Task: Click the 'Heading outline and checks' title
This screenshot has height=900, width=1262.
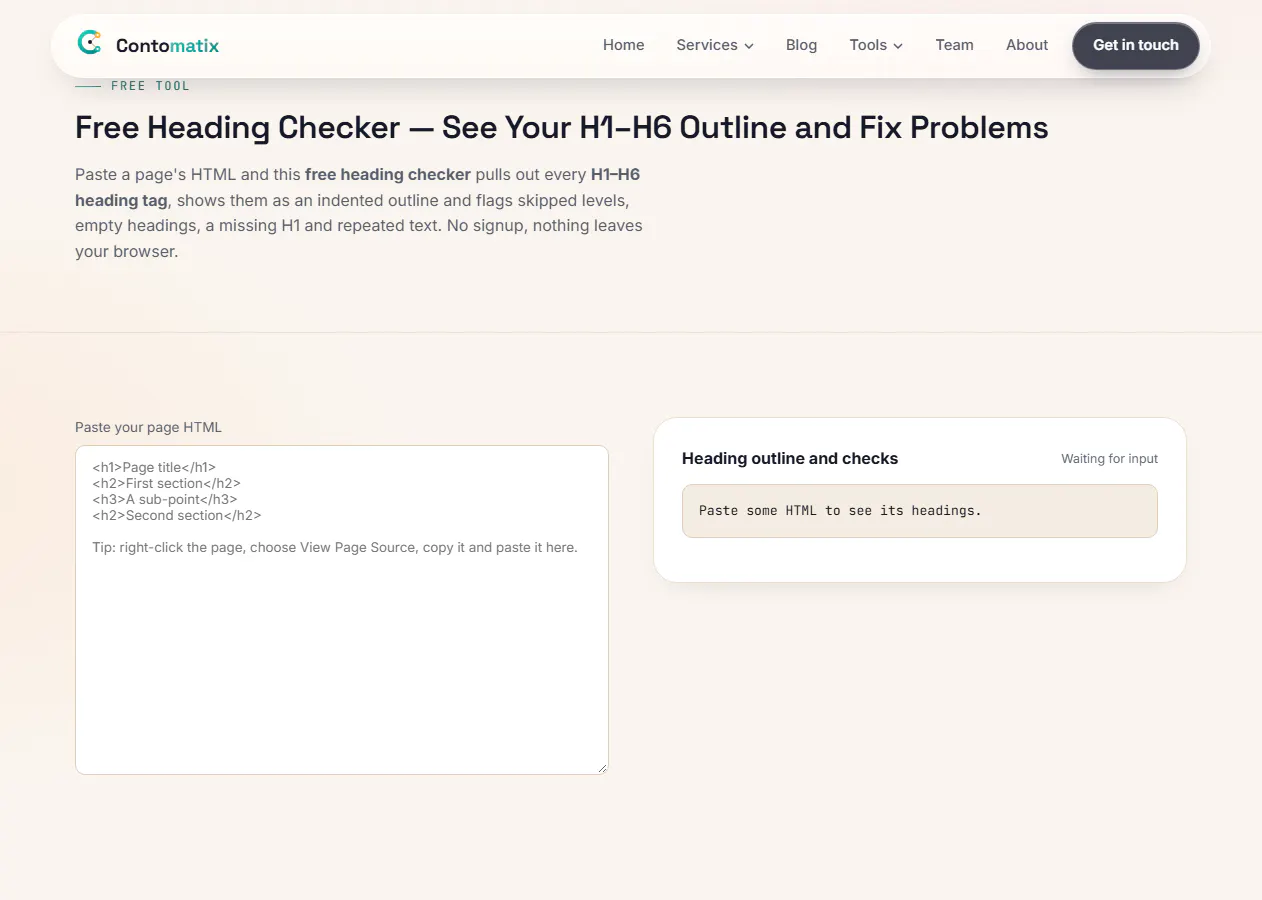Action: [x=790, y=458]
